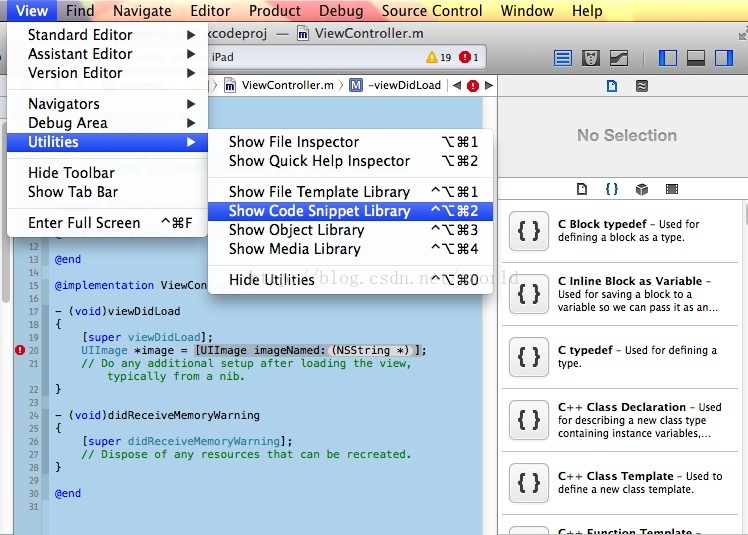Open the View menu
Screen dimensions: 748x535
tap(31, 10)
